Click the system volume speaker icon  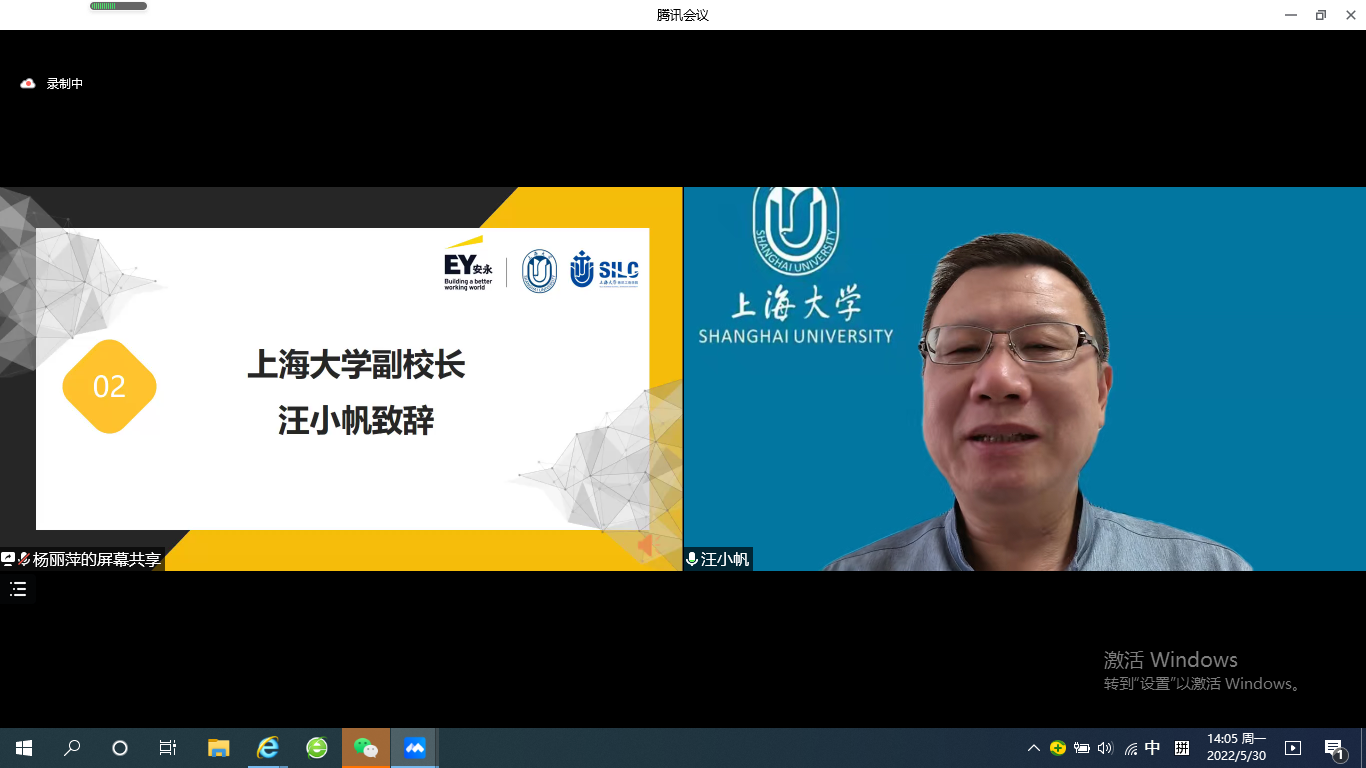tap(1105, 748)
